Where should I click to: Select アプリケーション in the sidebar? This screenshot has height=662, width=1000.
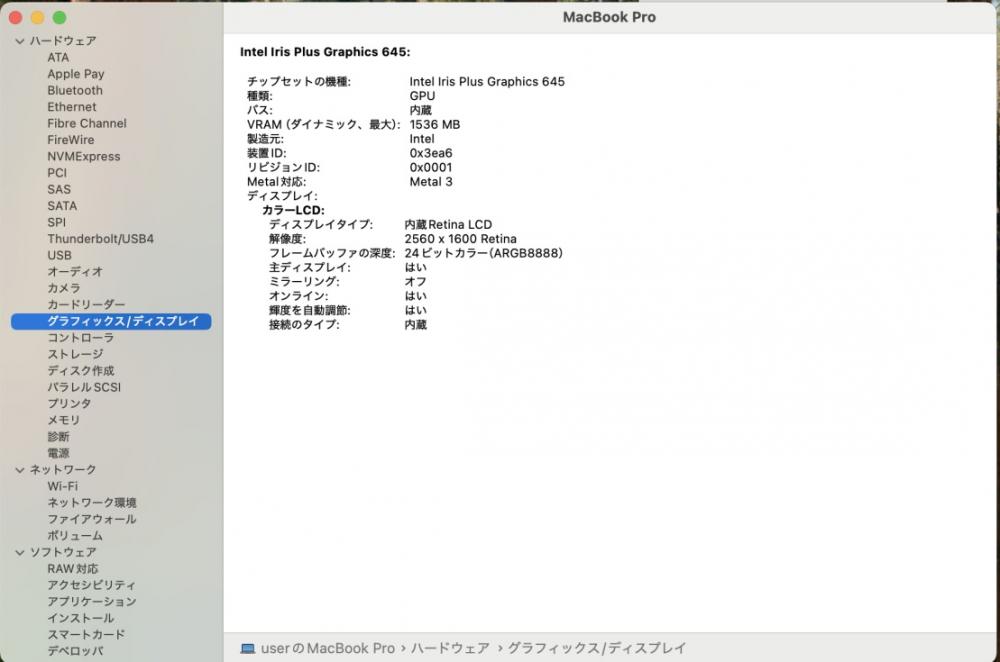92,602
